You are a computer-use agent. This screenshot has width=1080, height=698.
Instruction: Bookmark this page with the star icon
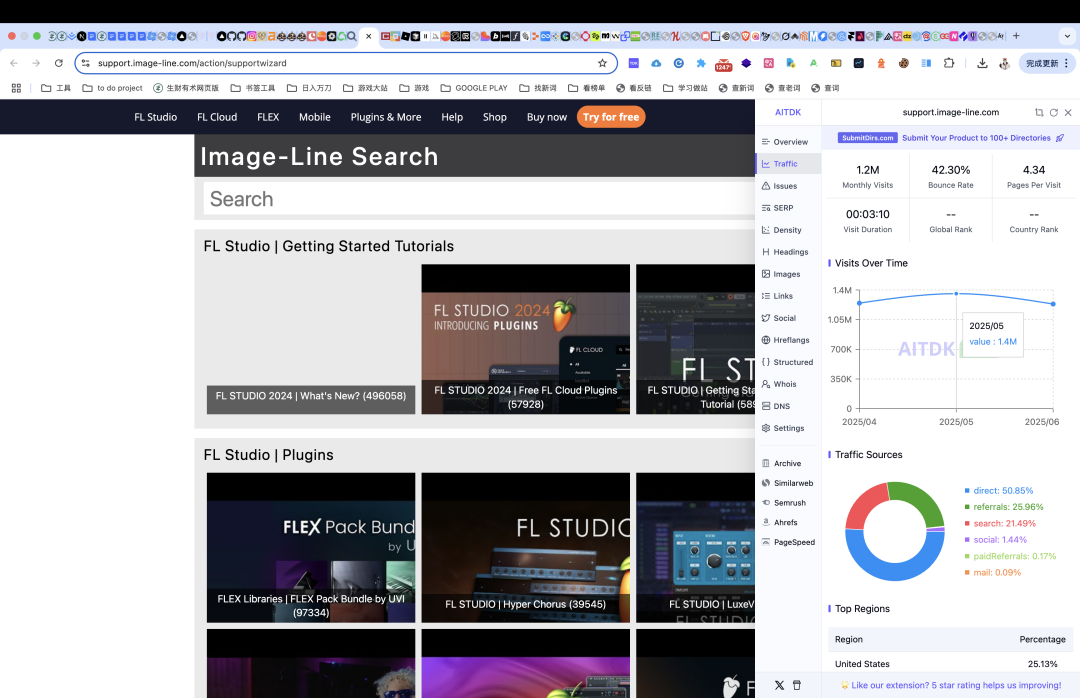(x=603, y=63)
